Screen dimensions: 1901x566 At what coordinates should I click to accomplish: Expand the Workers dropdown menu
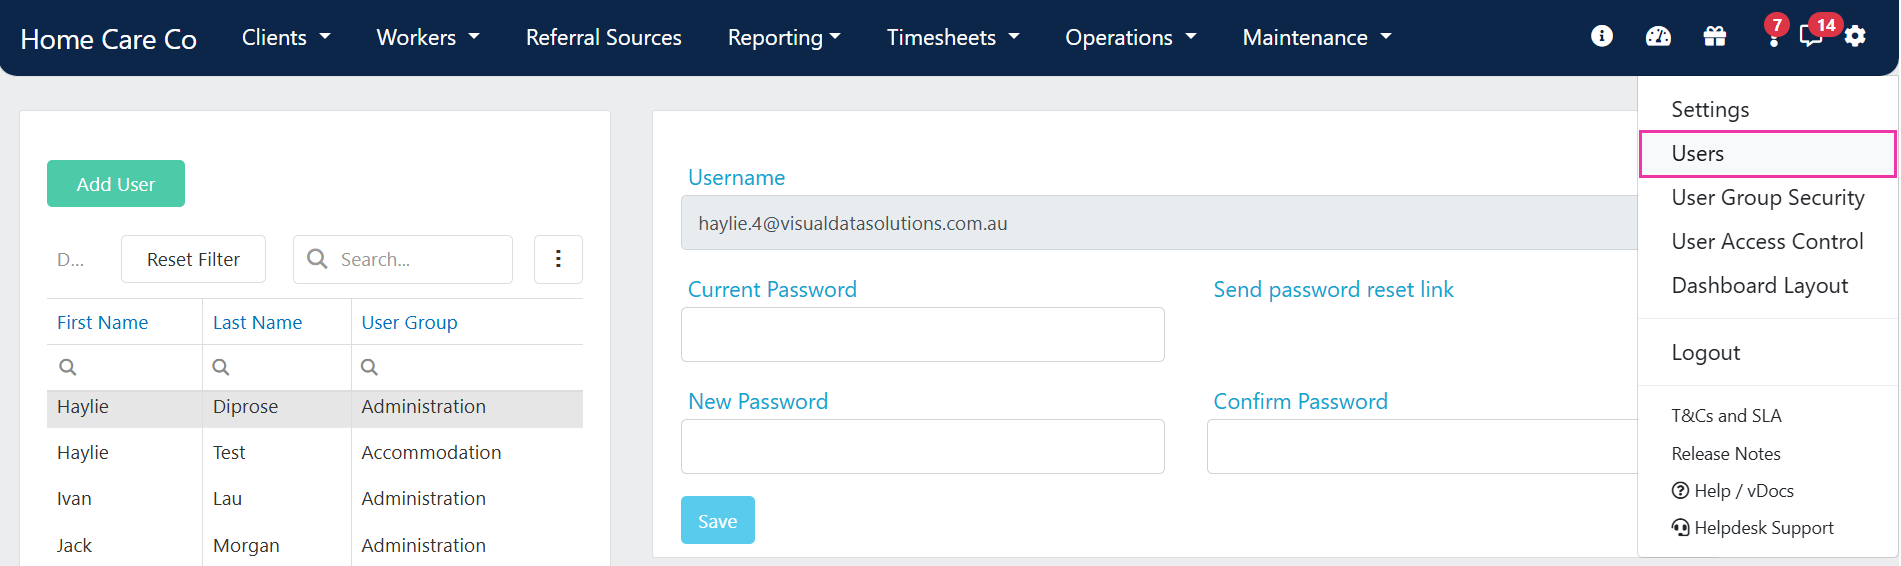coord(428,37)
